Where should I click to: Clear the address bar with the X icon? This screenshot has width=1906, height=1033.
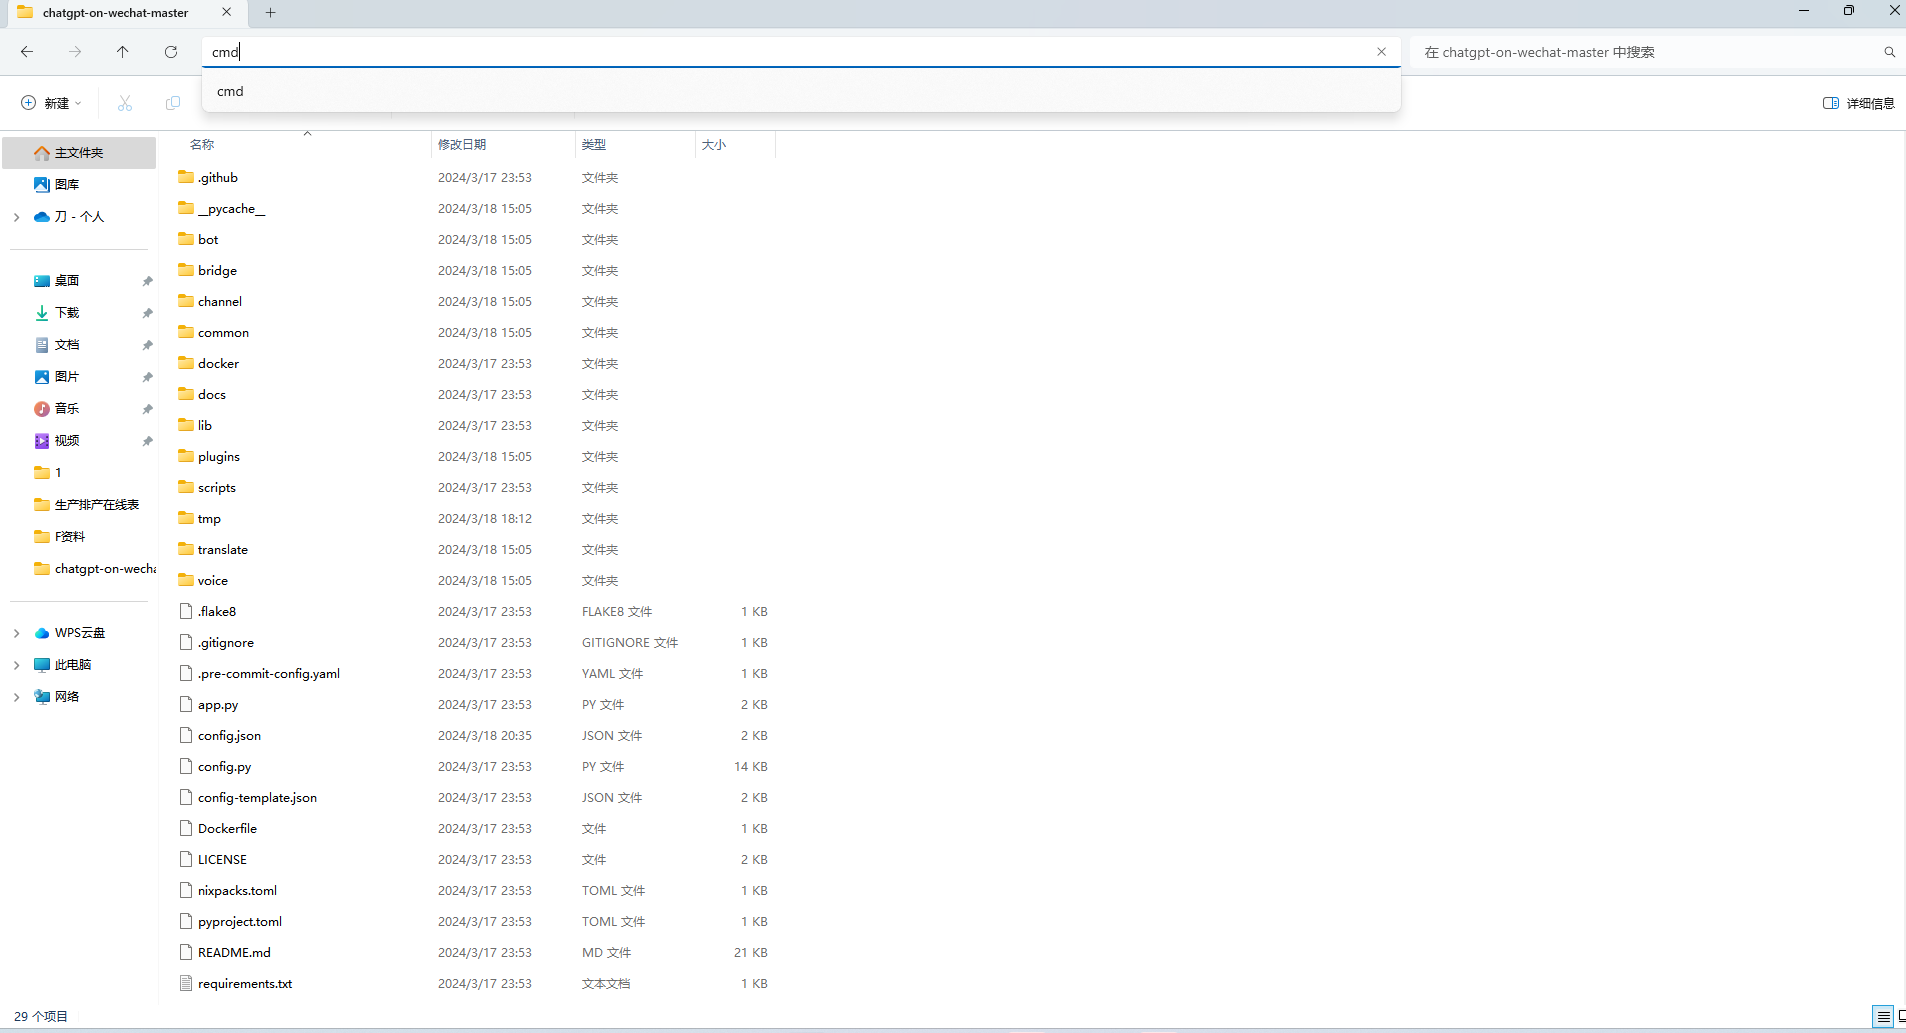[x=1381, y=52]
